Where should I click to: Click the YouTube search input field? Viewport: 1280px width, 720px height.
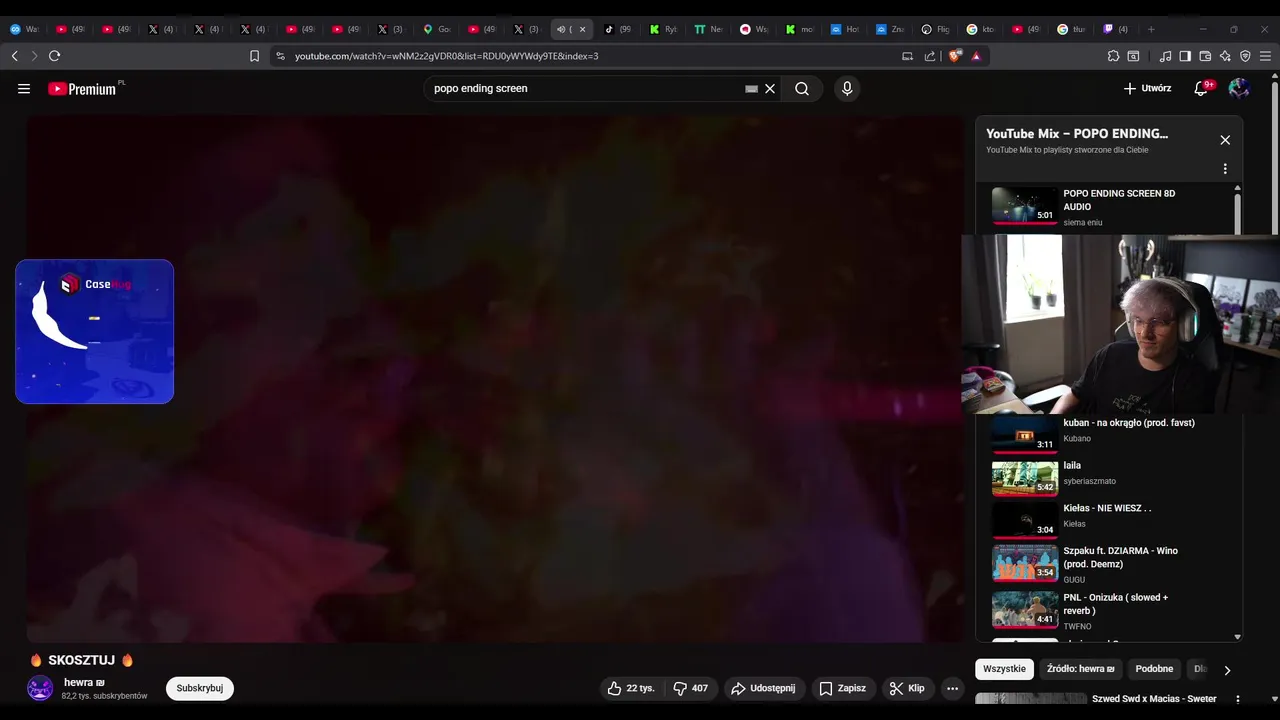click(x=585, y=88)
